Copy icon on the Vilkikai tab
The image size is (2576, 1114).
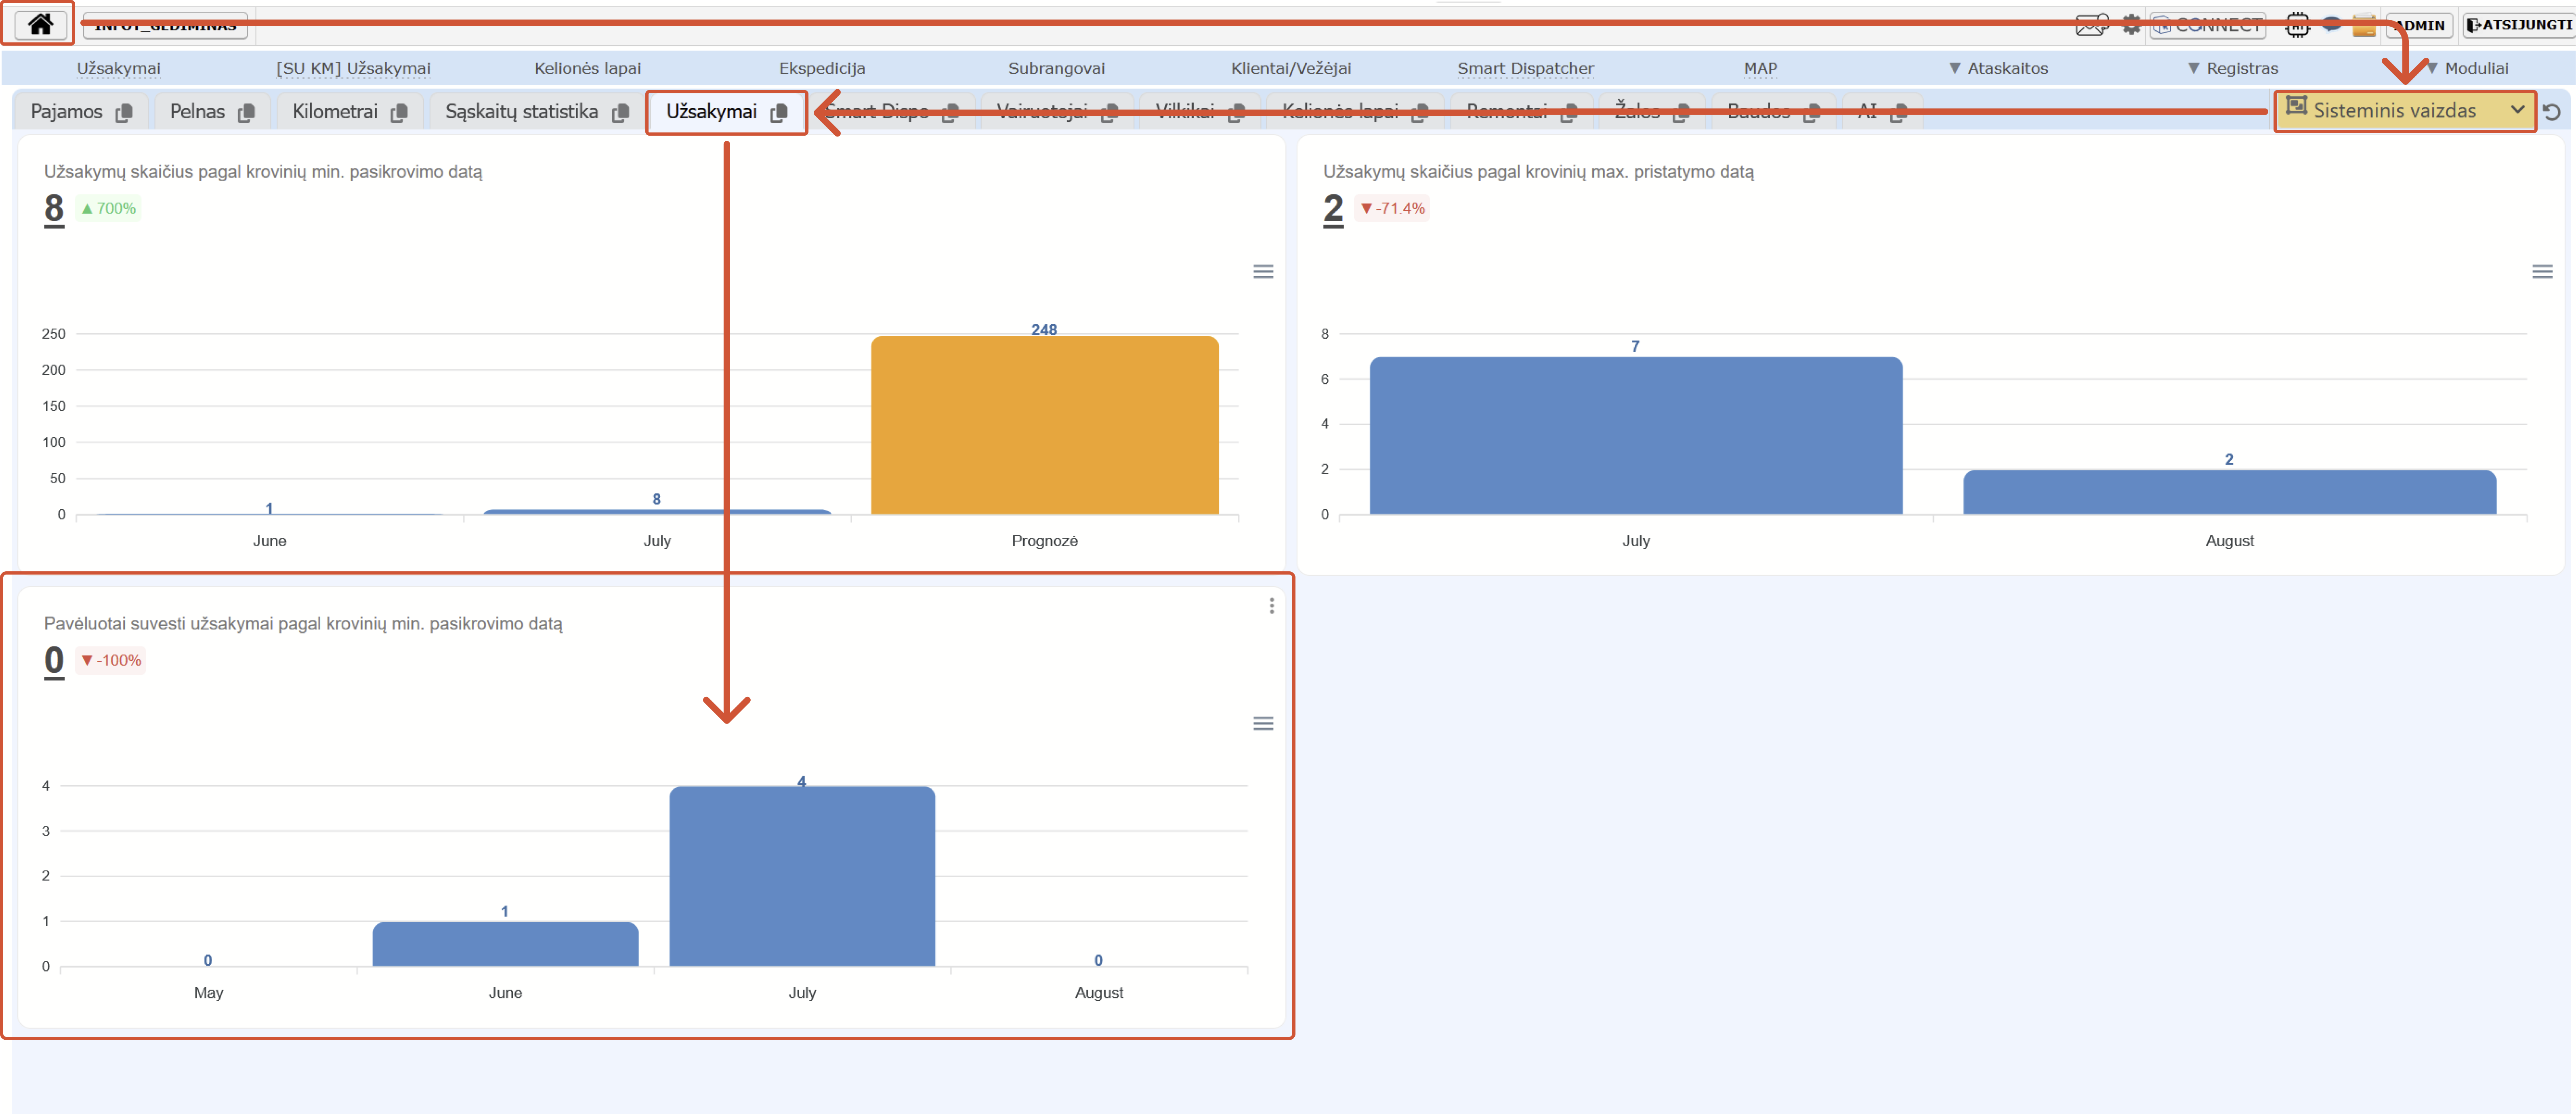[1236, 113]
